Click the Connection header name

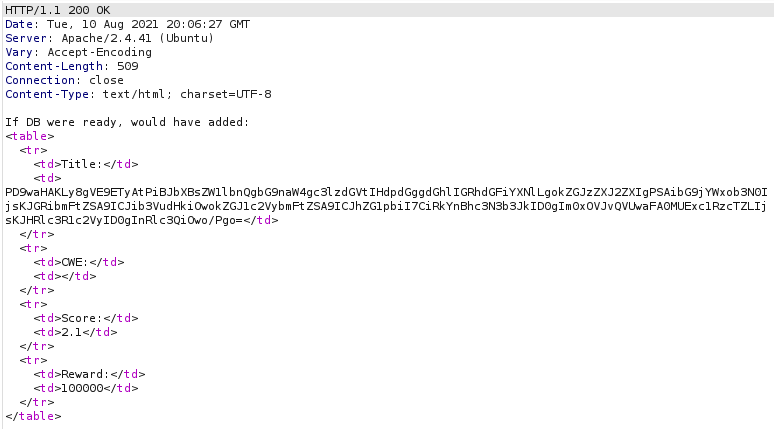[40, 80]
